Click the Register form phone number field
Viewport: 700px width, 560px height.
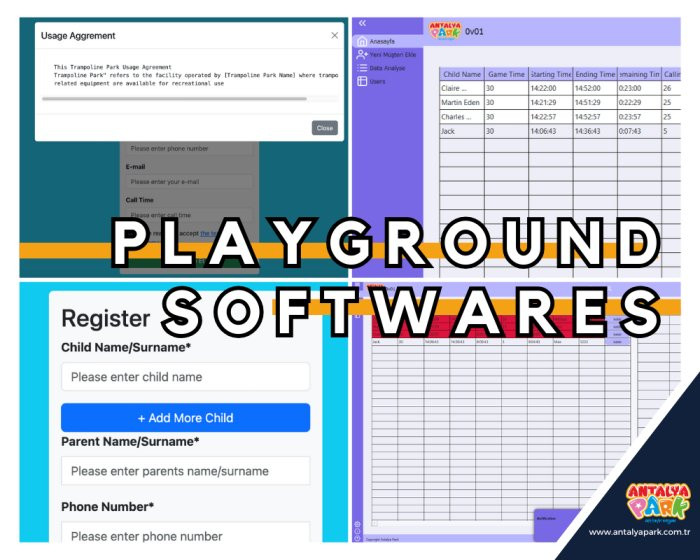point(185,531)
